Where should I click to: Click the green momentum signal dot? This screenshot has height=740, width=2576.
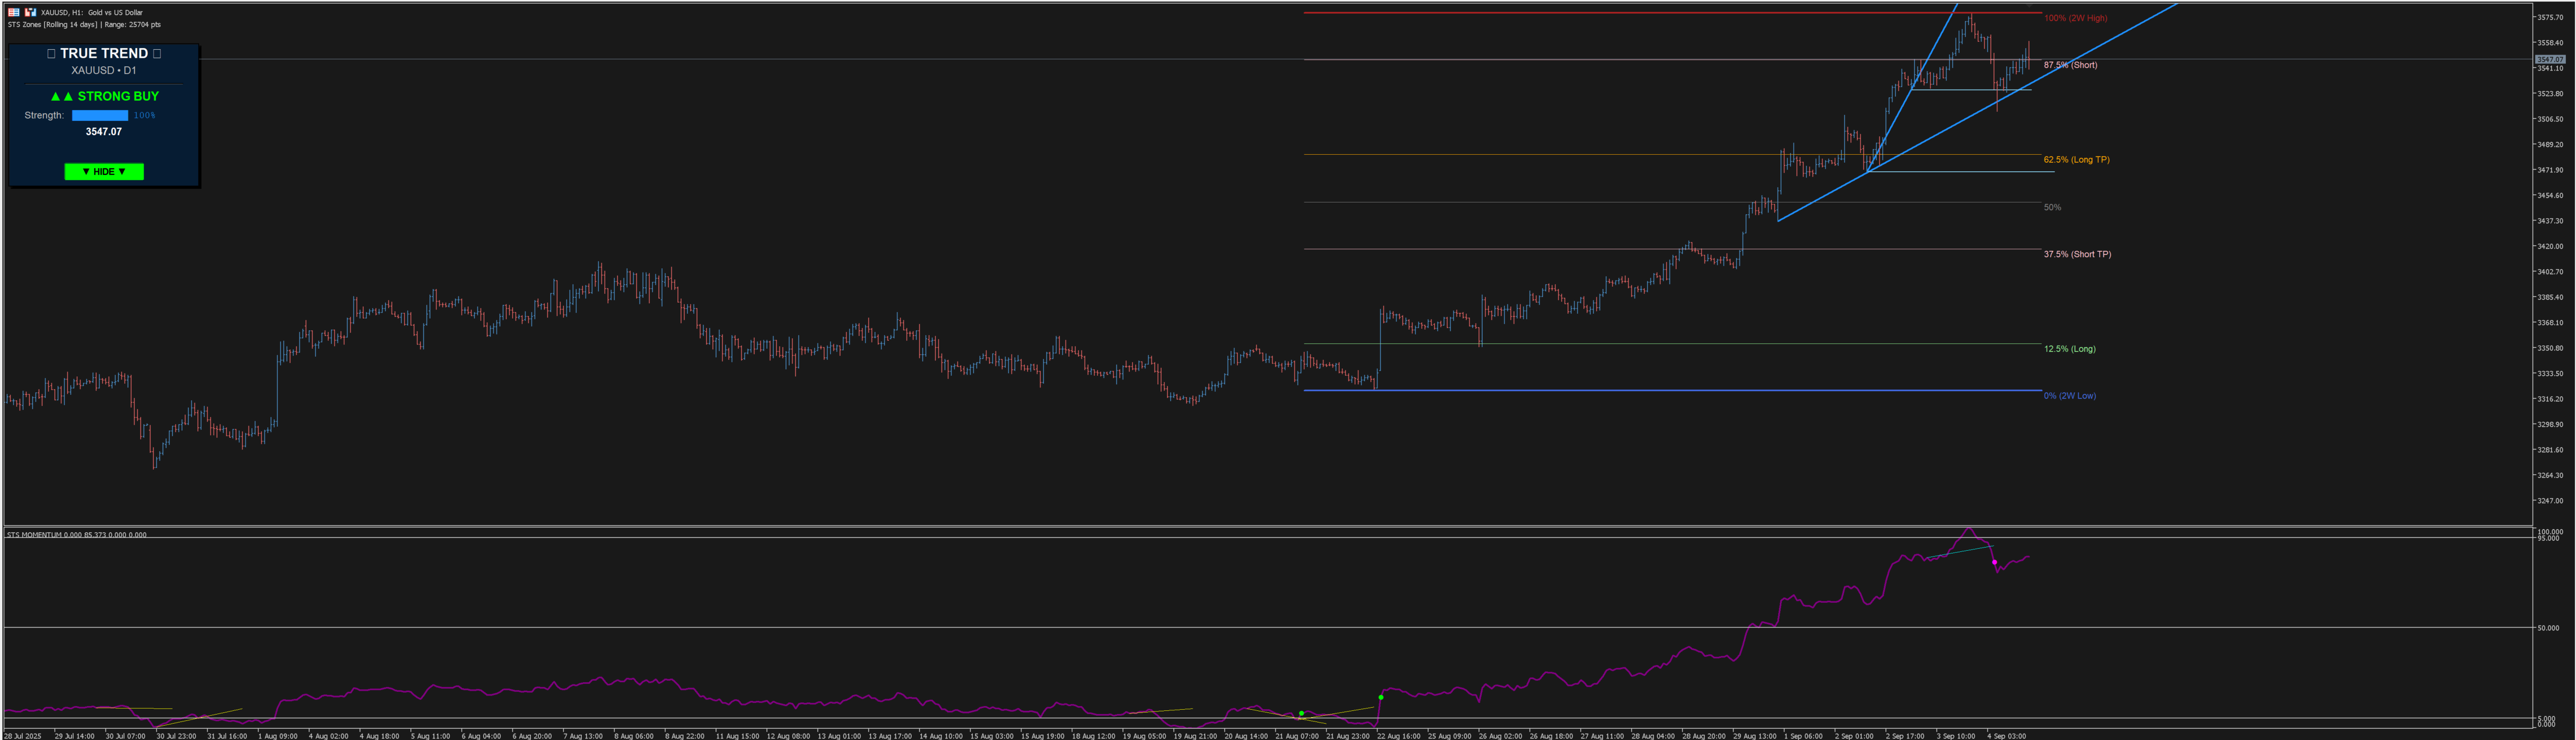[x=1380, y=697]
